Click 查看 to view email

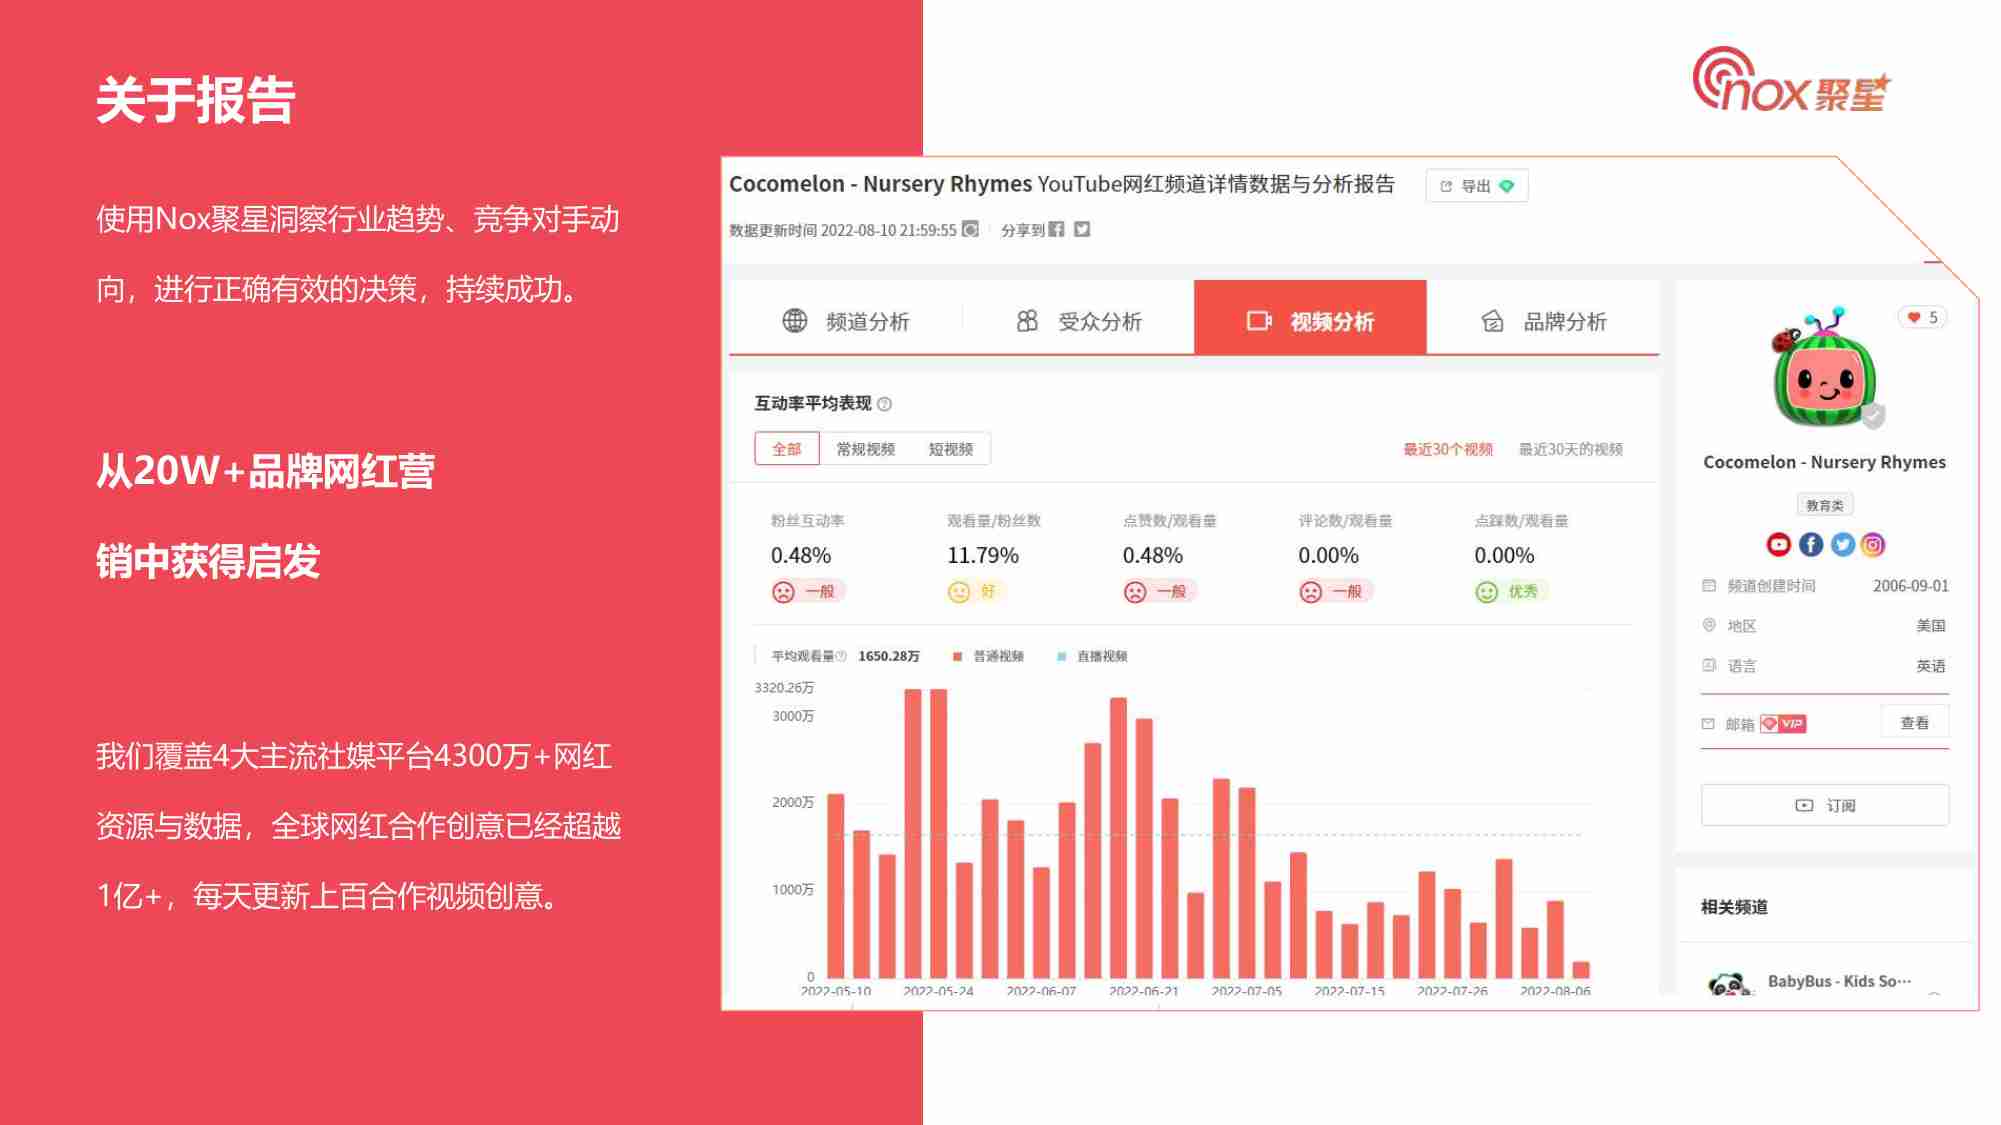(x=1914, y=722)
